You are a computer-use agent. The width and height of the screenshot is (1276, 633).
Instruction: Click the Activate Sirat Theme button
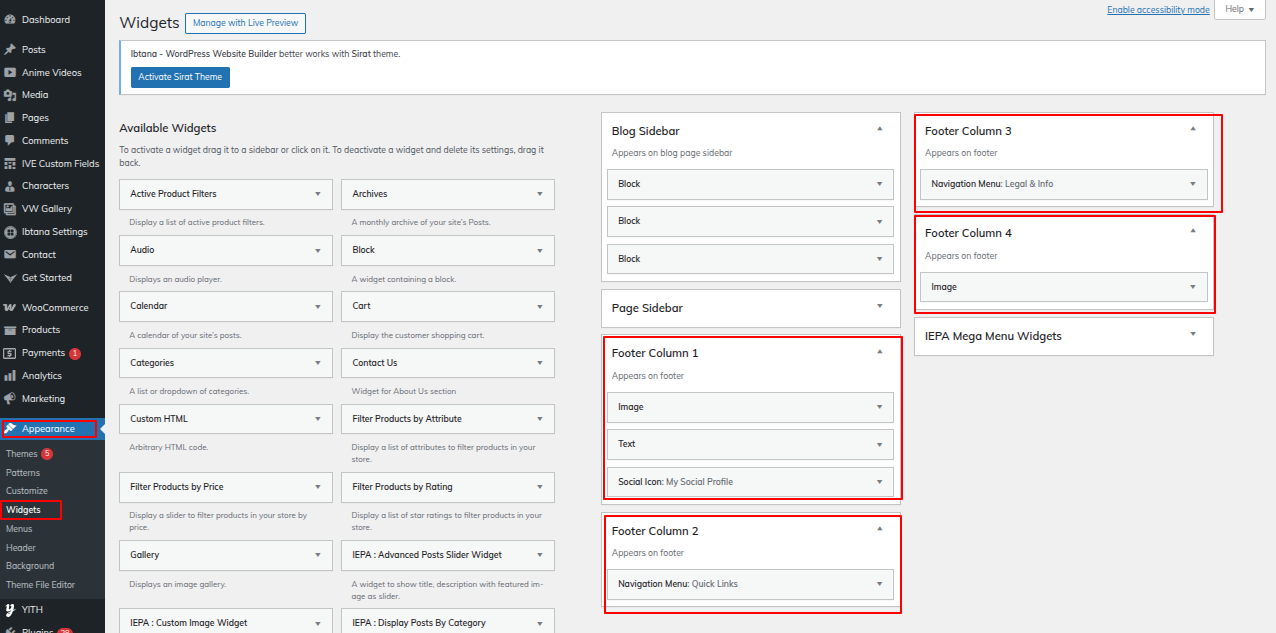180,77
